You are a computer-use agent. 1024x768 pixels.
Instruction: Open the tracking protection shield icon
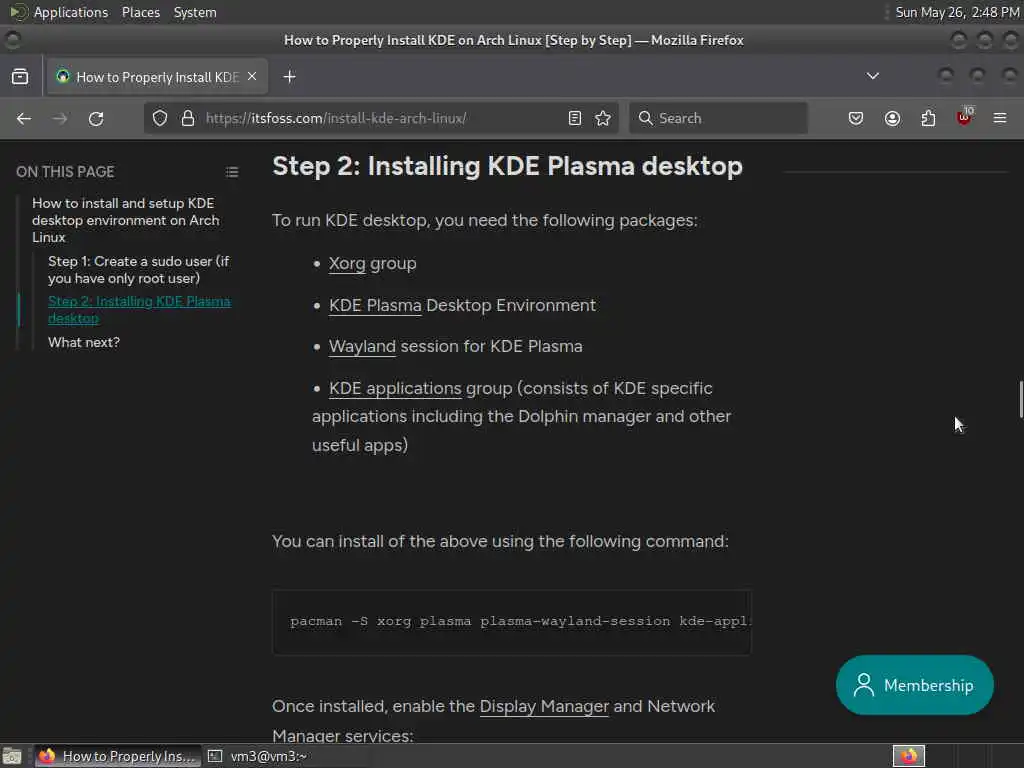pyautogui.click(x=160, y=118)
